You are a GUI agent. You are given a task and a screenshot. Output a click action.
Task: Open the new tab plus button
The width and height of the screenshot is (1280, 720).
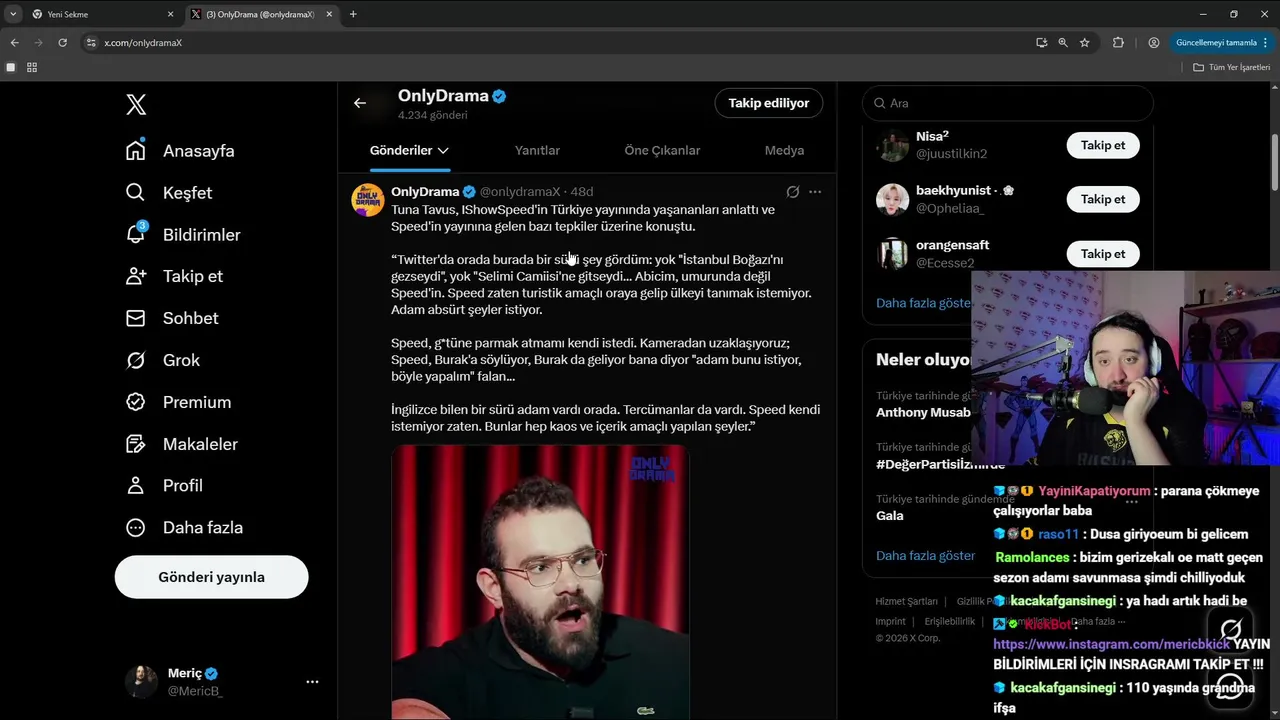(353, 14)
